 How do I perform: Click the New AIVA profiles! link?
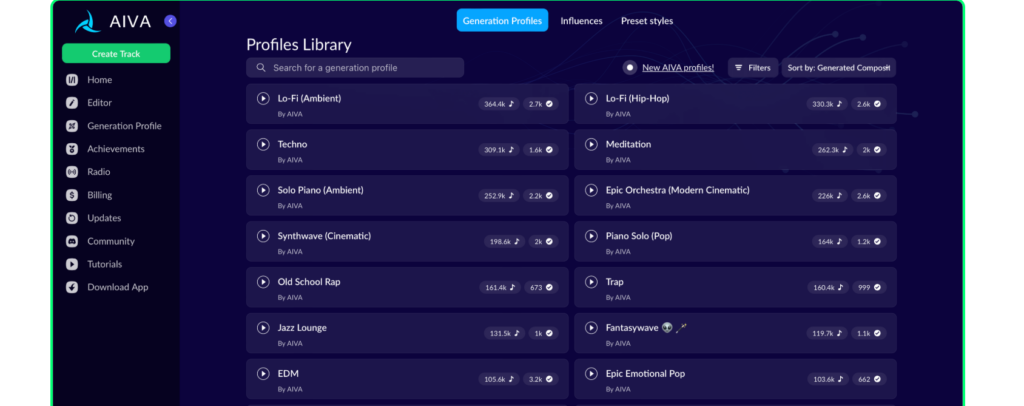pos(678,68)
